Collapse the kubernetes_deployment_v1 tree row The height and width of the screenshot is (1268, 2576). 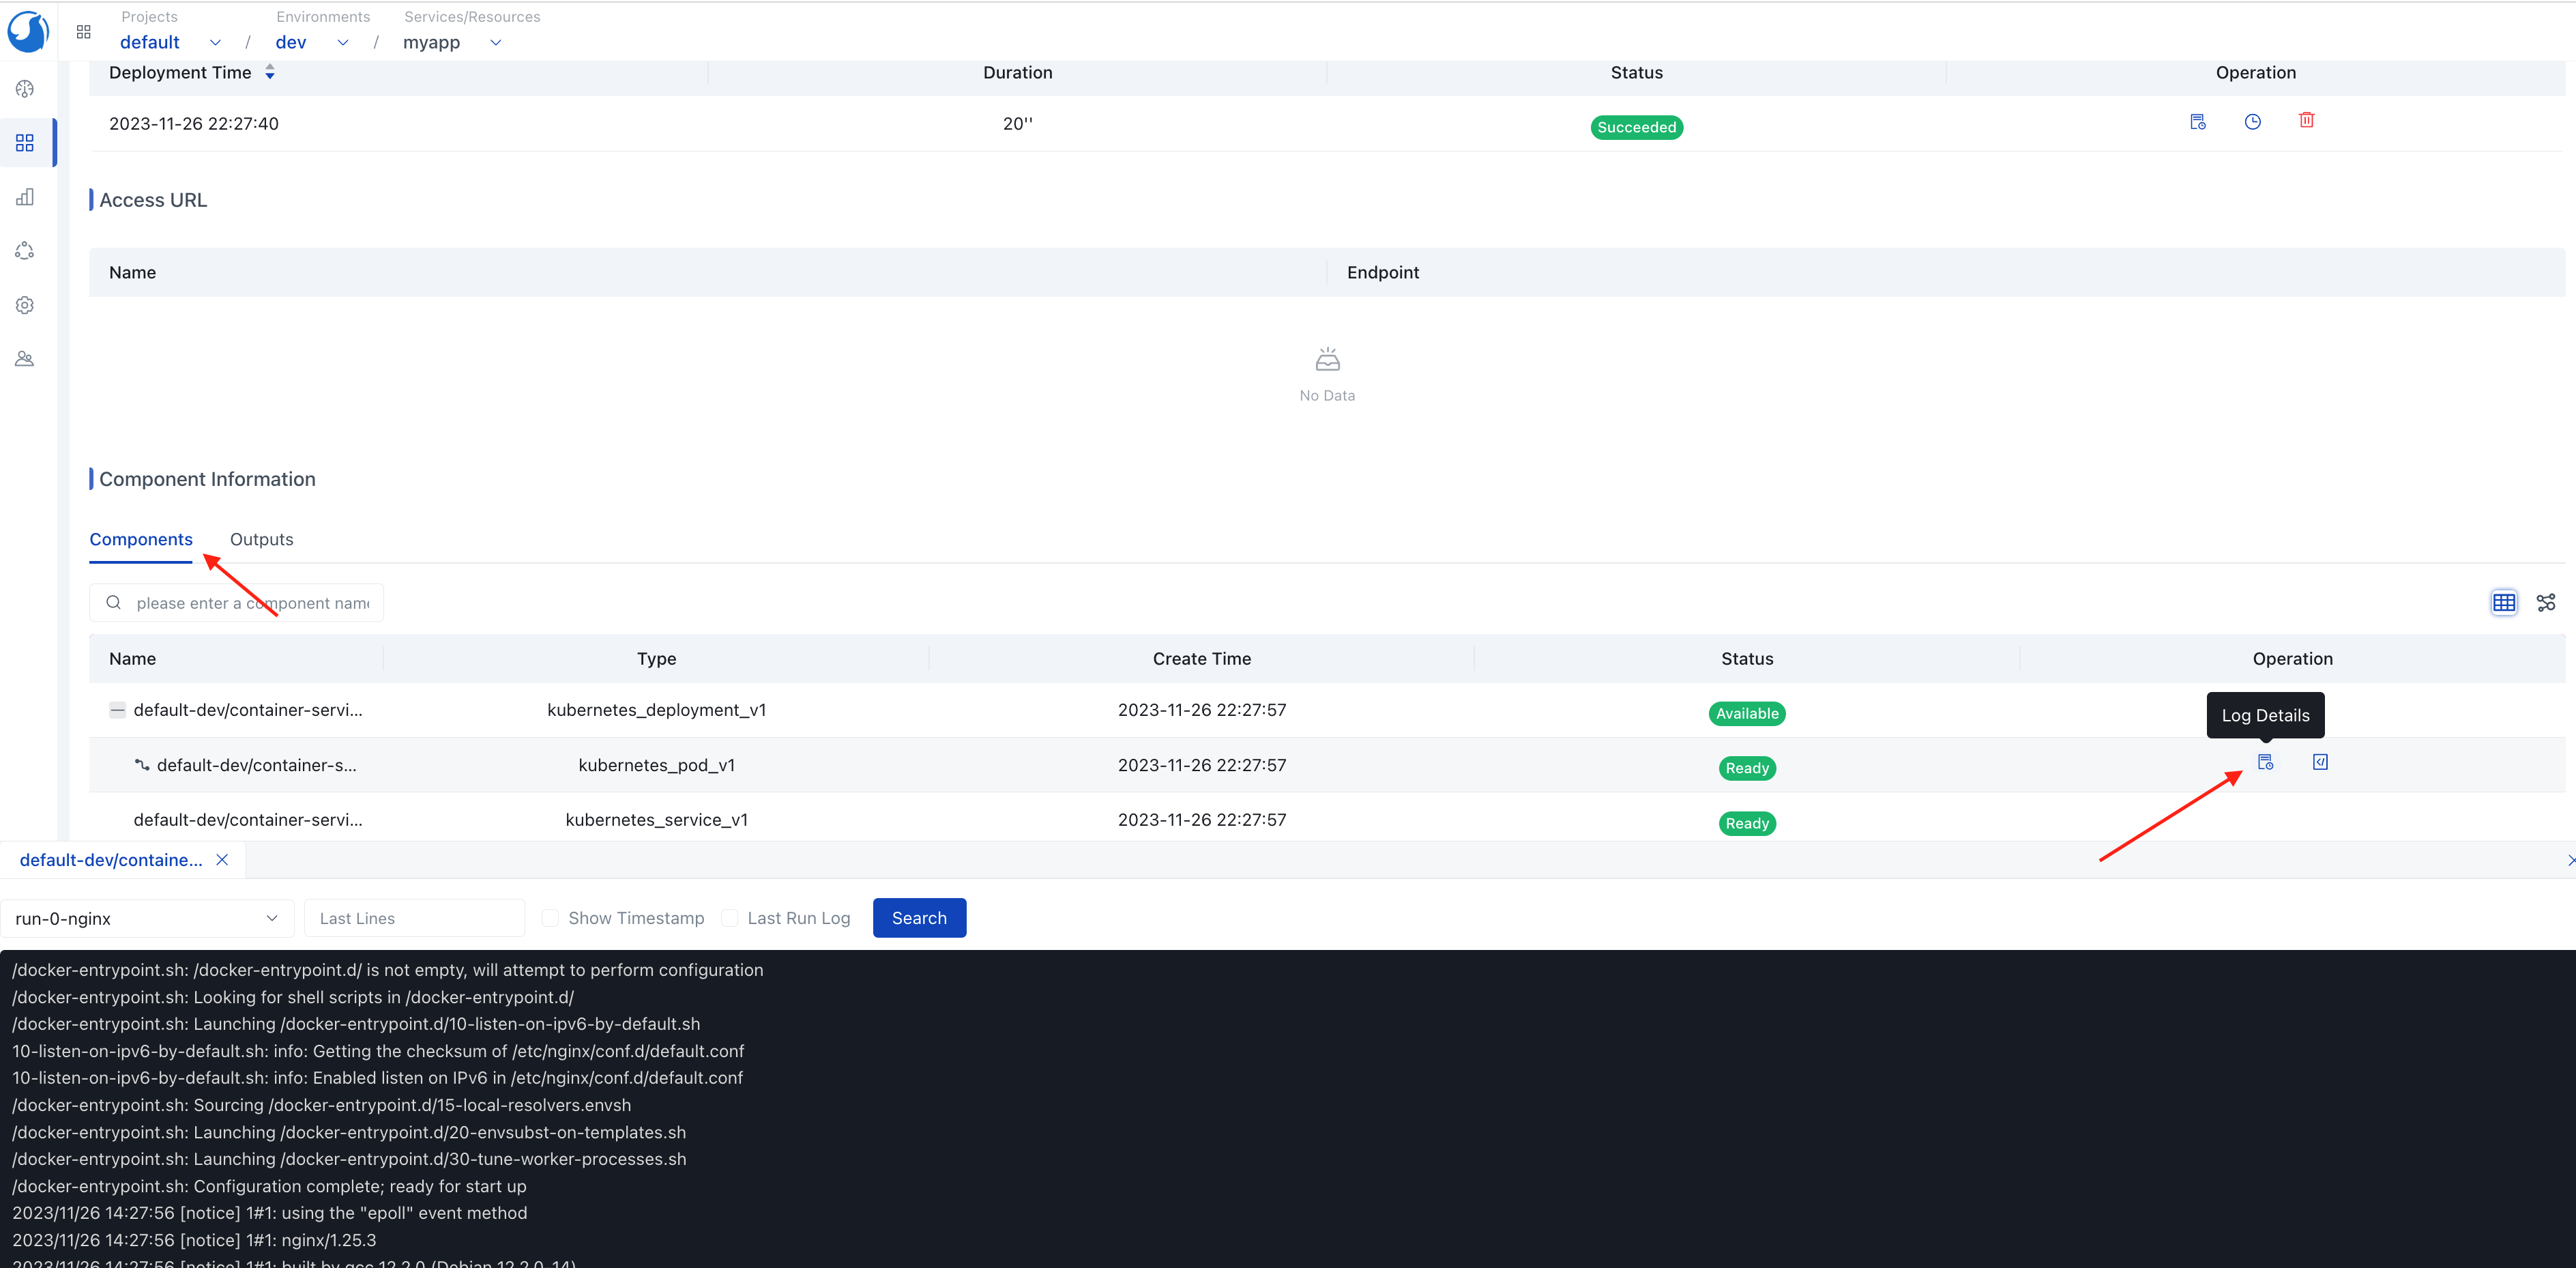coord(117,710)
